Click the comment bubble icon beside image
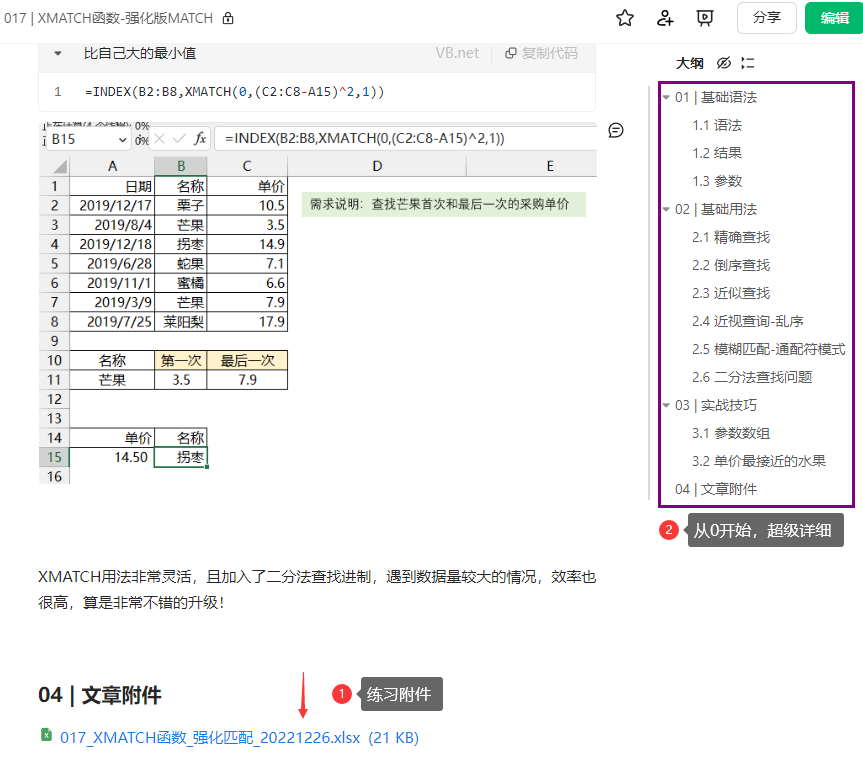 point(616,130)
